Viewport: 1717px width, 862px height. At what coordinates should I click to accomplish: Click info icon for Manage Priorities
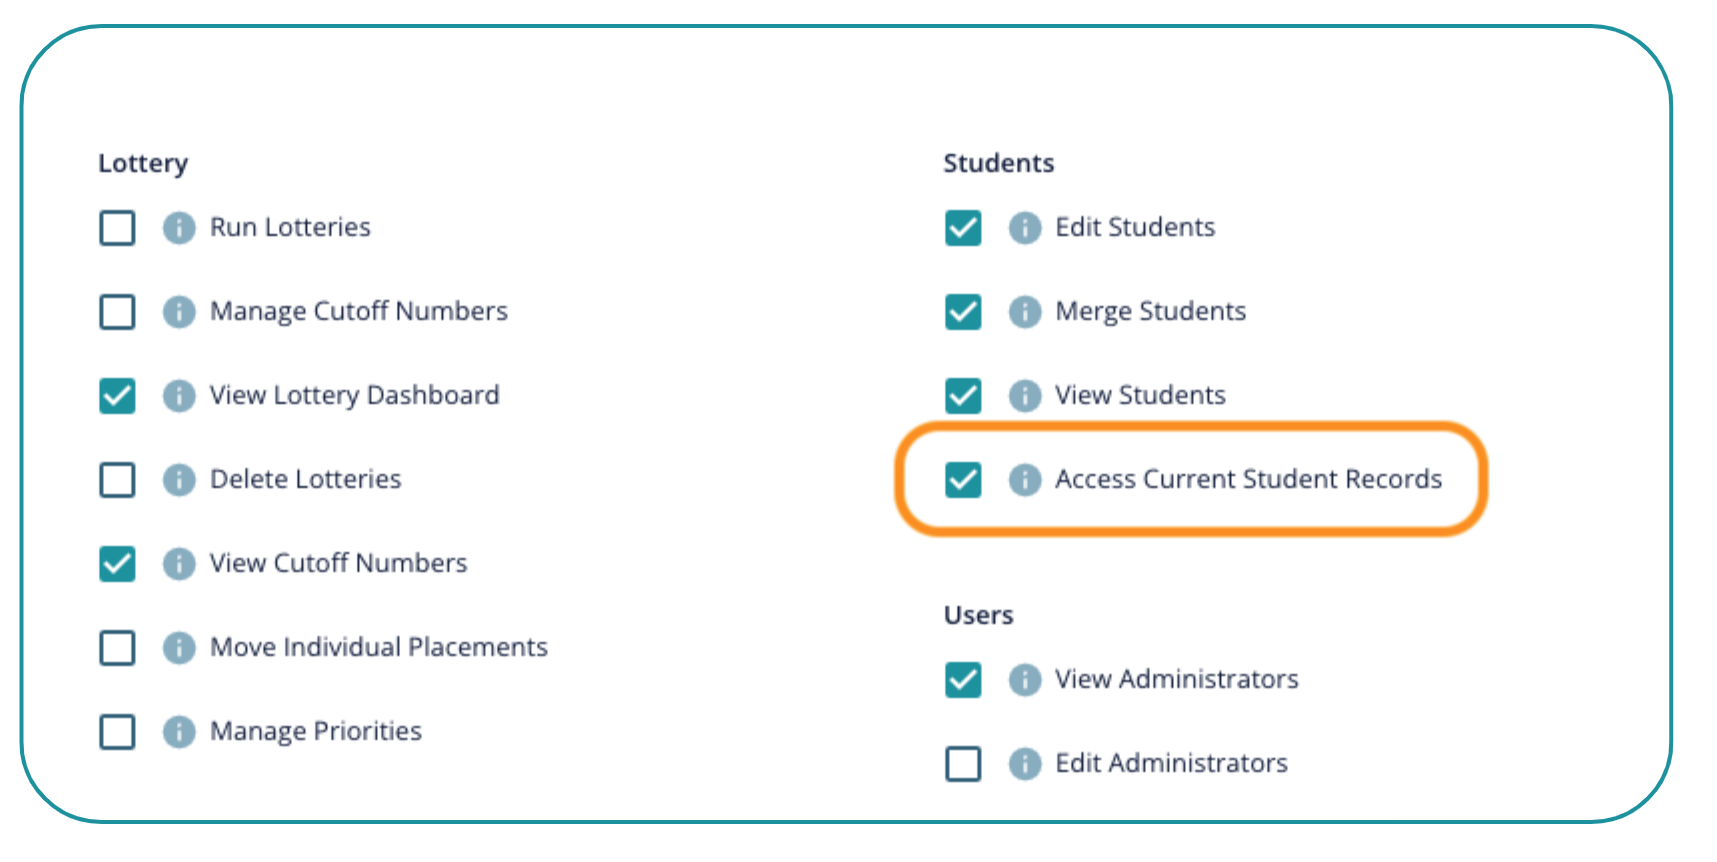(x=179, y=732)
